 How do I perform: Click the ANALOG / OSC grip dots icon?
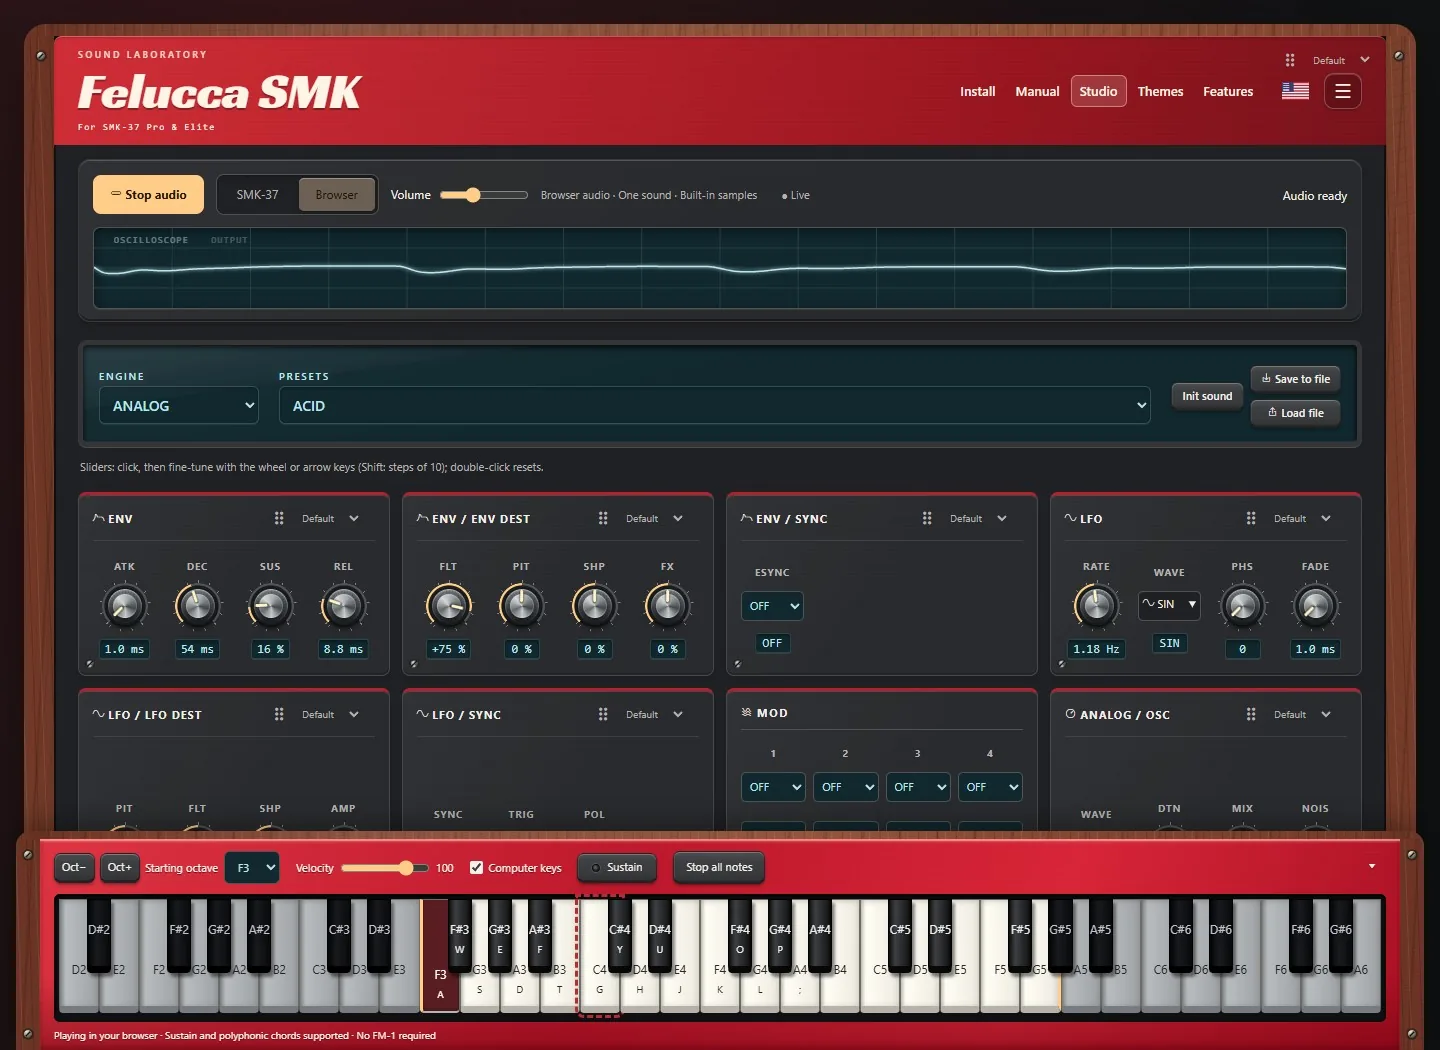click(x=1251, y=714)
